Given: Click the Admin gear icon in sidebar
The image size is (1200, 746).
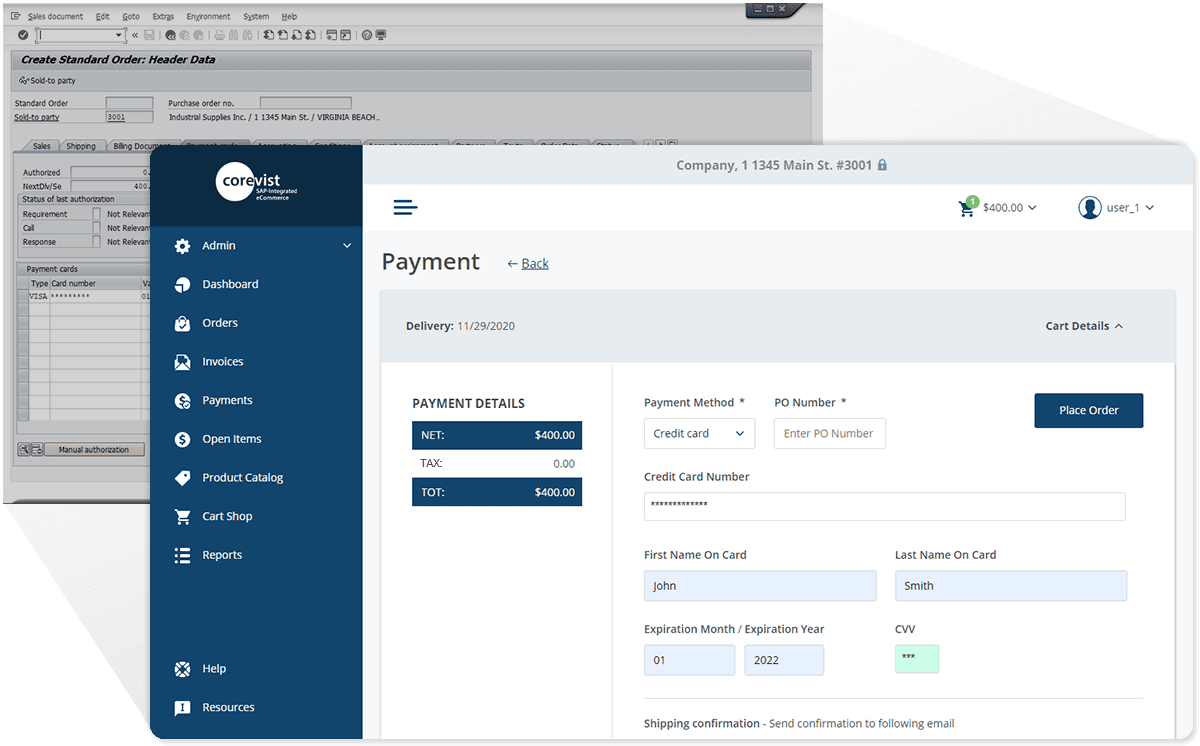Looking at the screenshot, I should point(182,246).
